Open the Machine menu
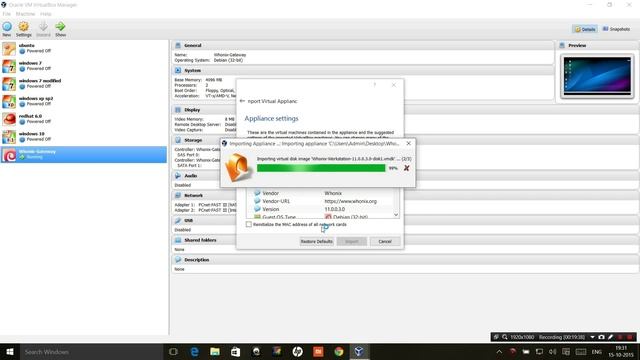This screenshot has width=640, height=360. point(25,14)
